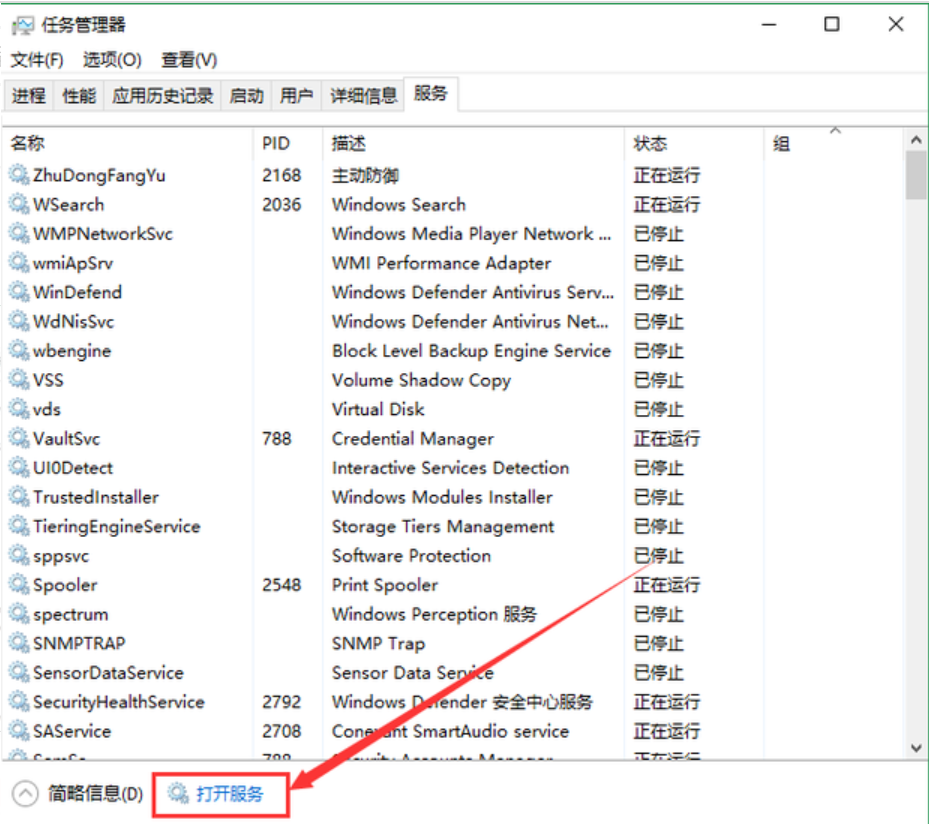Switch to the 启动 tab

click(x=246, y=96)
